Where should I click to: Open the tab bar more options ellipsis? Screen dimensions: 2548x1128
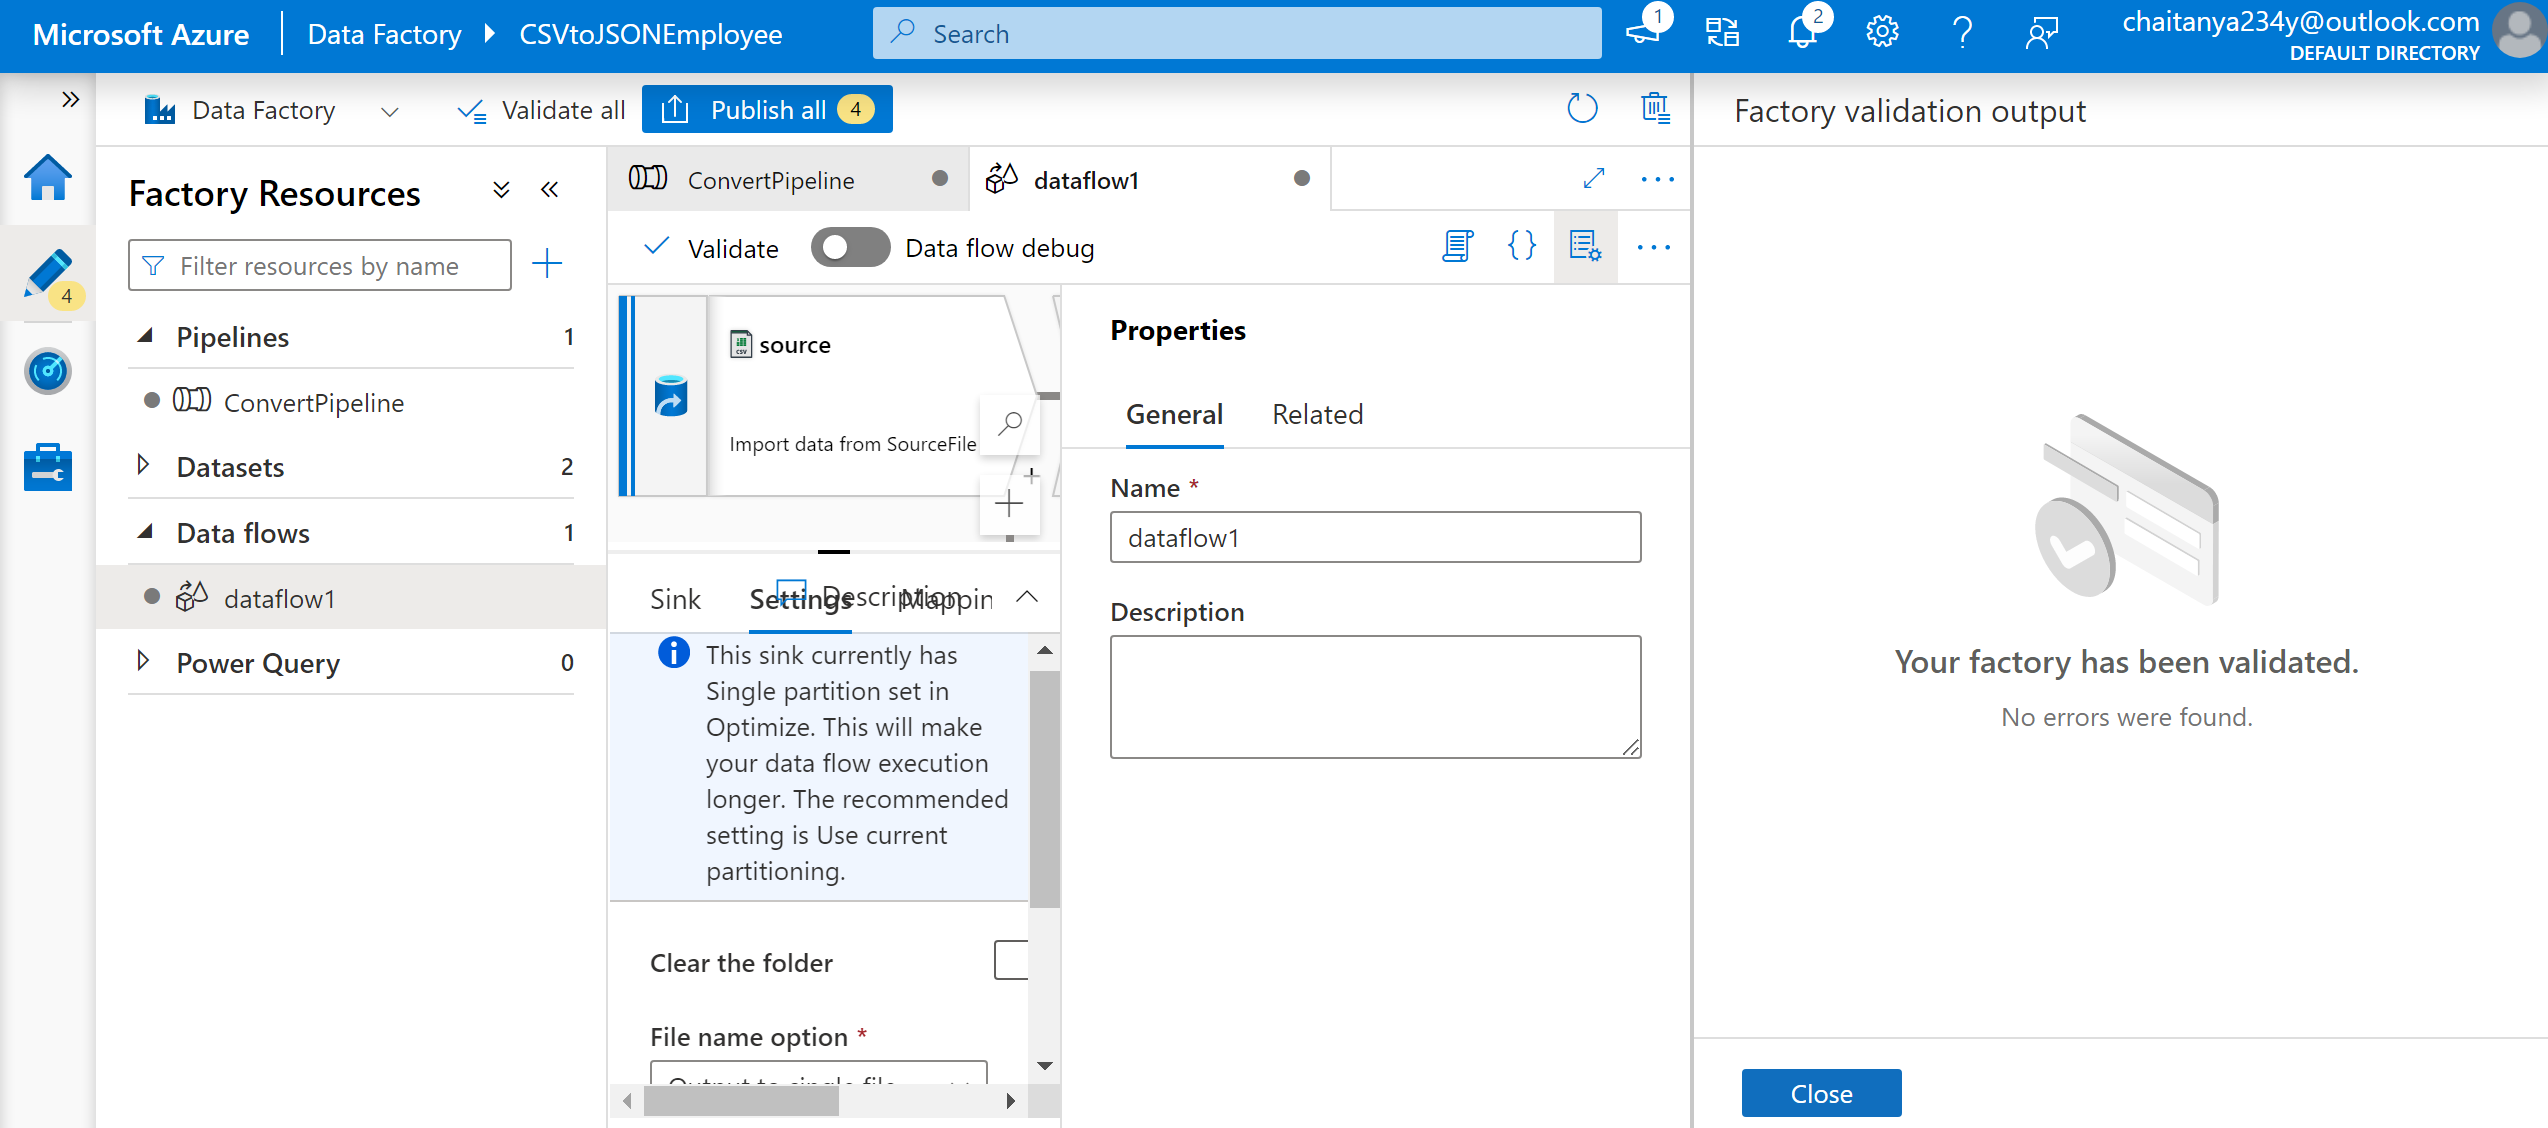[1657, 180]
